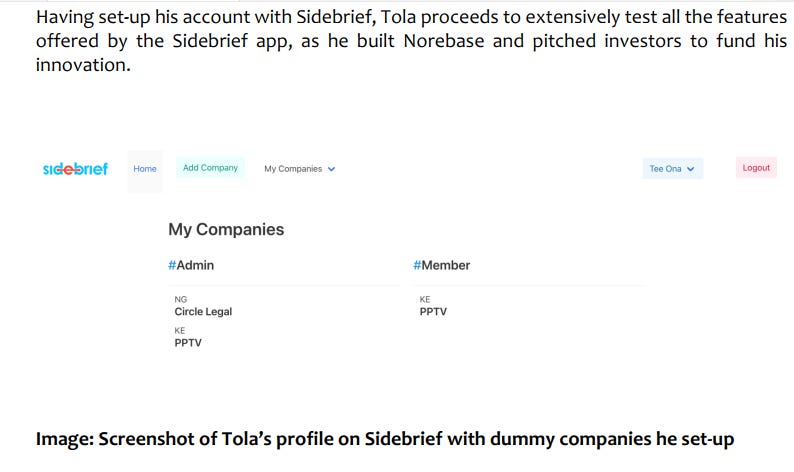
Task: Open the My Companies menu
Action: (299, 169)
